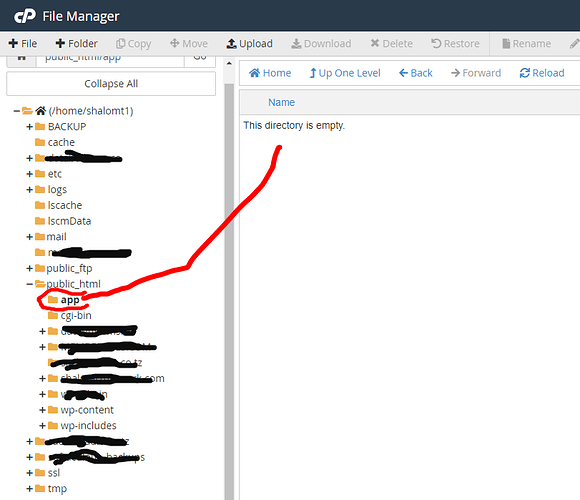Go to Home in navigation bar
580x500 pixels.
(270, 73)
